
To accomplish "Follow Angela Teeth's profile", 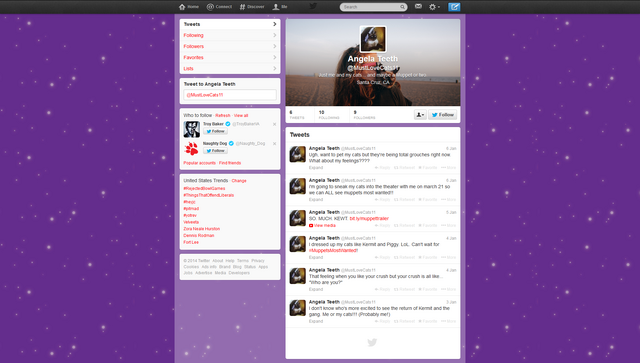I will pyautogui.click(x=442, y=115).
